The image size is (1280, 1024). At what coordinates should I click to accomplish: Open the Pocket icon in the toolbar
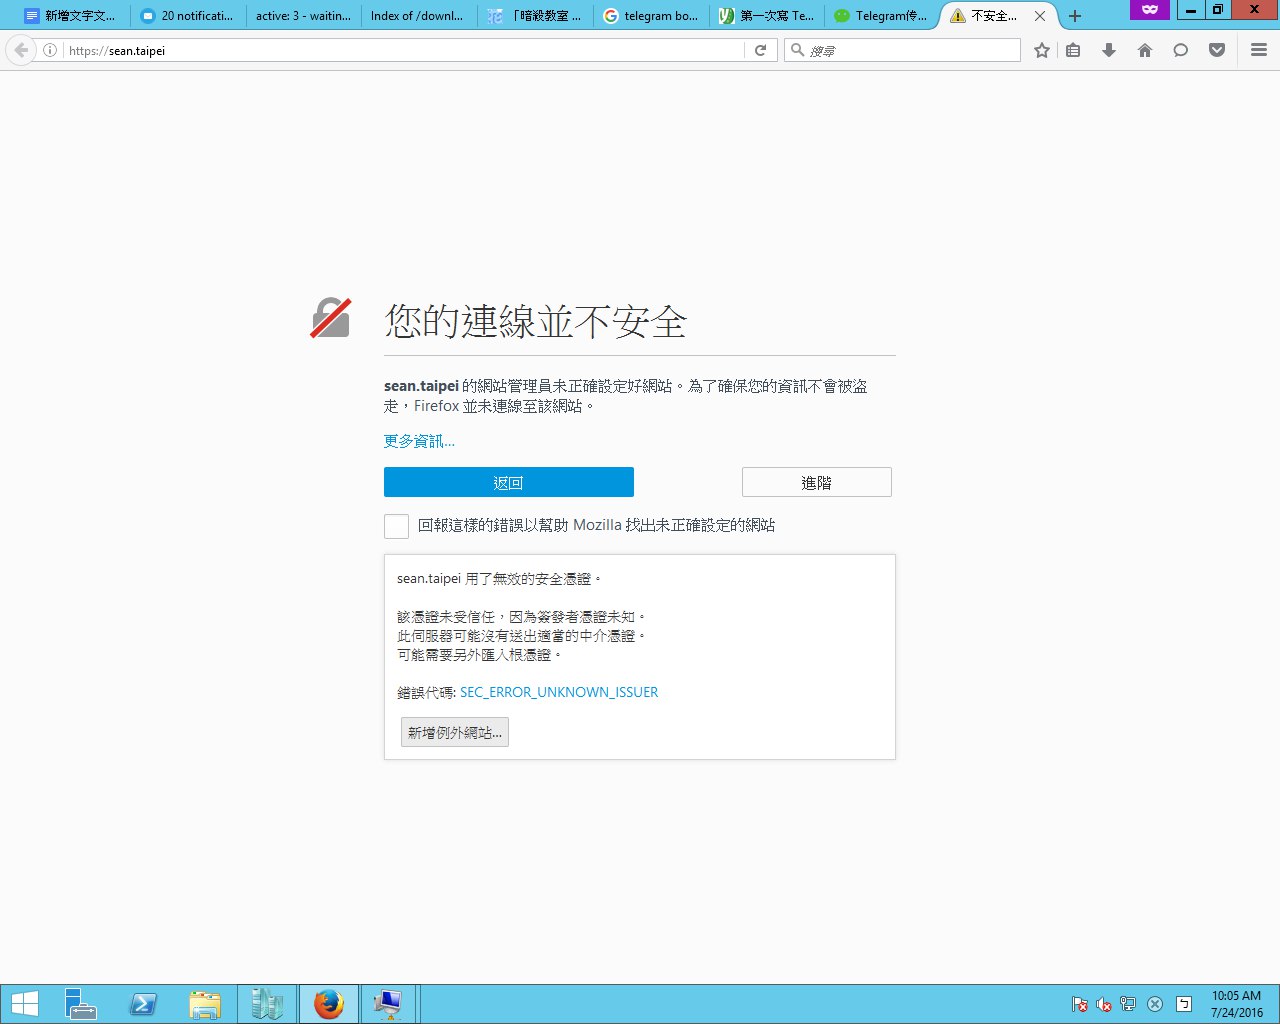coord(1217,50)
